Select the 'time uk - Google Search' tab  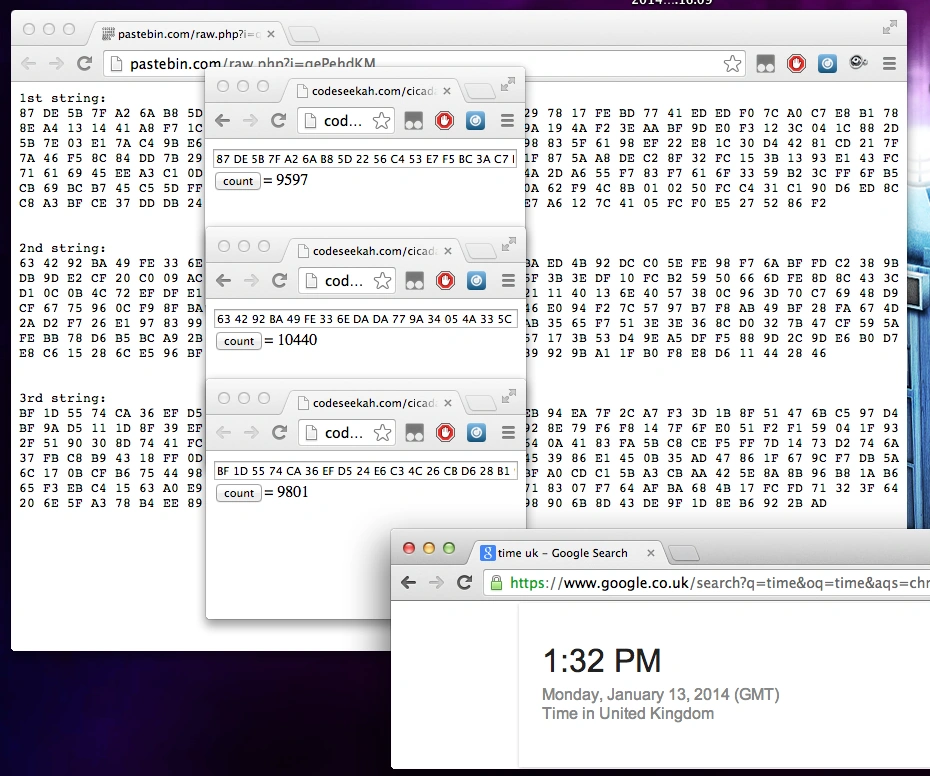tap(566, 553)
